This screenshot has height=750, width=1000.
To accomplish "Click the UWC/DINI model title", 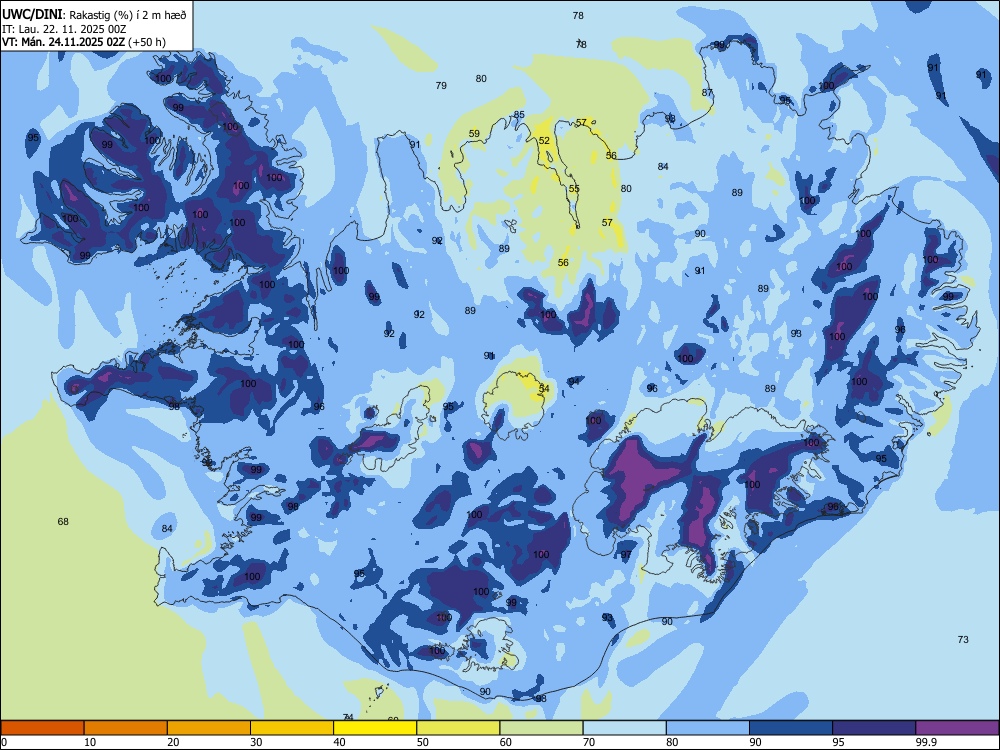I will [x=32, y=13].
